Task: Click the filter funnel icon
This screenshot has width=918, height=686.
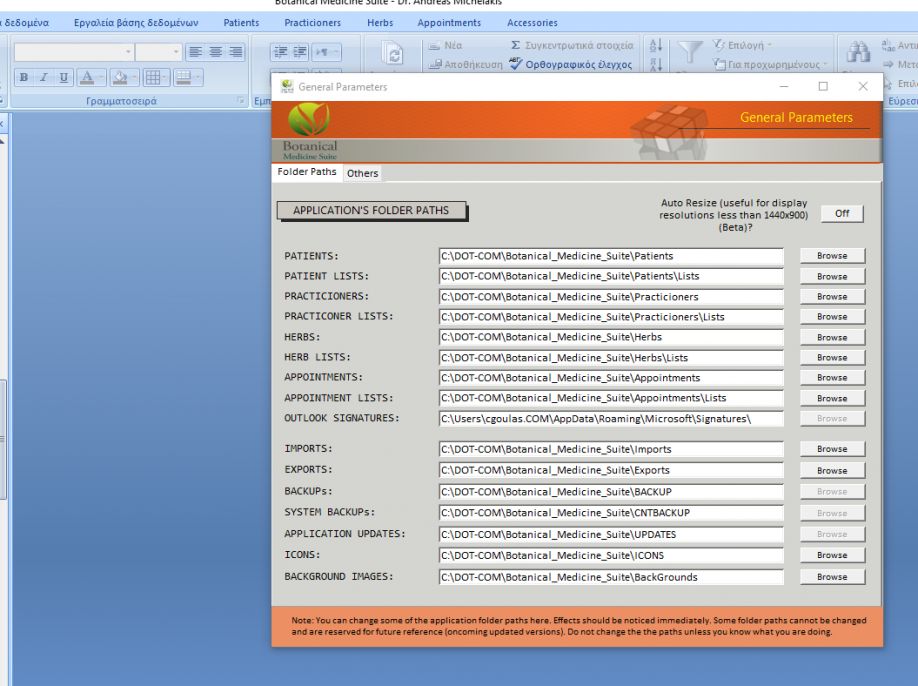Action: click(x=689, y=53)
